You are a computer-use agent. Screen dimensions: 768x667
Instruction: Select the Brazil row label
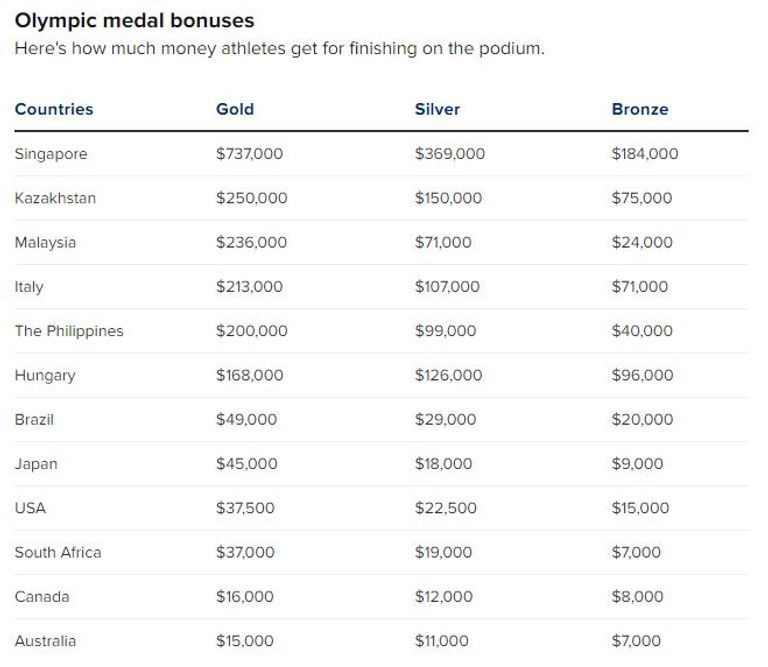point(34,420)
